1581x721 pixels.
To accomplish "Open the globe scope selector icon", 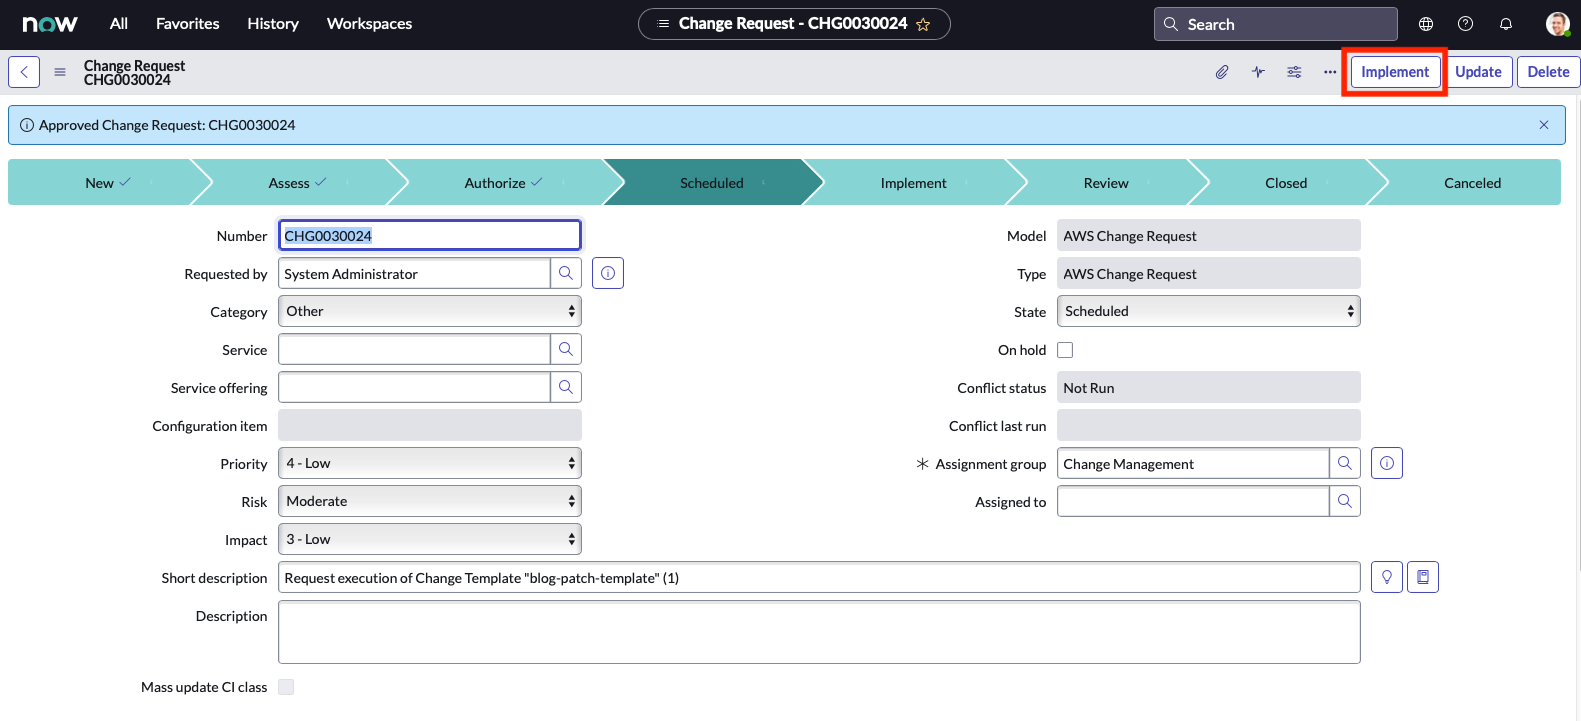I will point(1426,24).
